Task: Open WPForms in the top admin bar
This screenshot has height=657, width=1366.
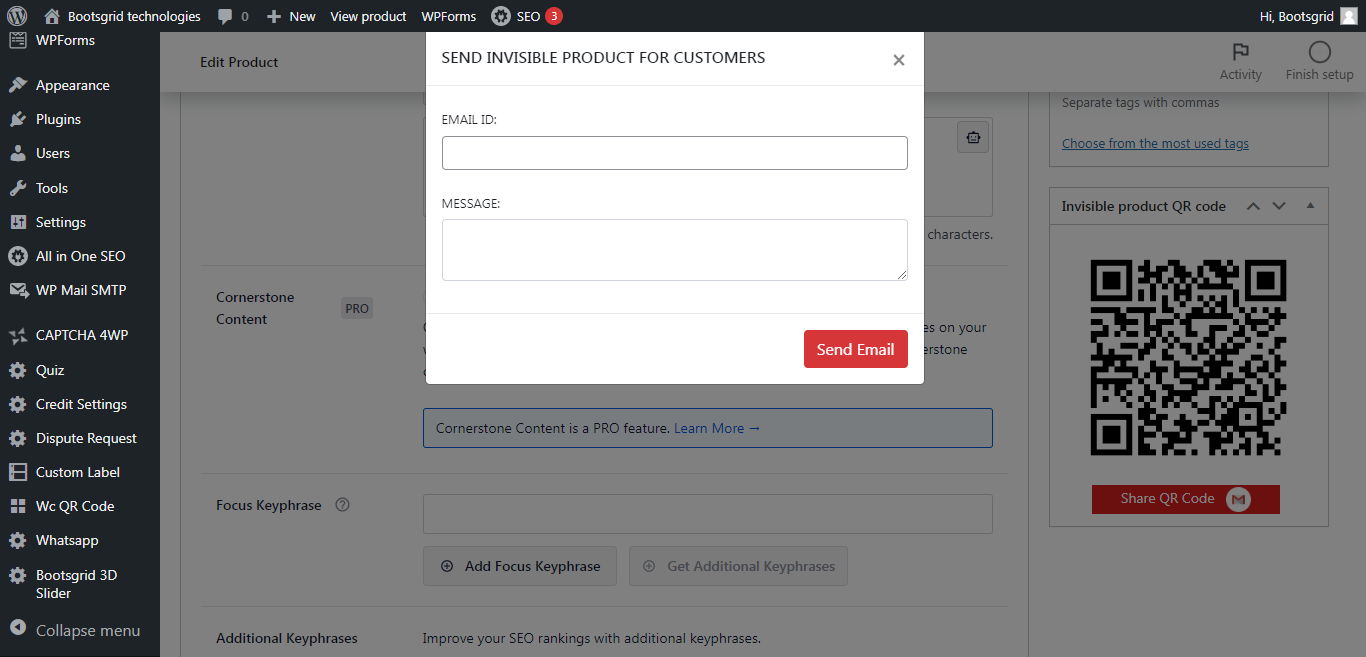Action: click(448, 16)
